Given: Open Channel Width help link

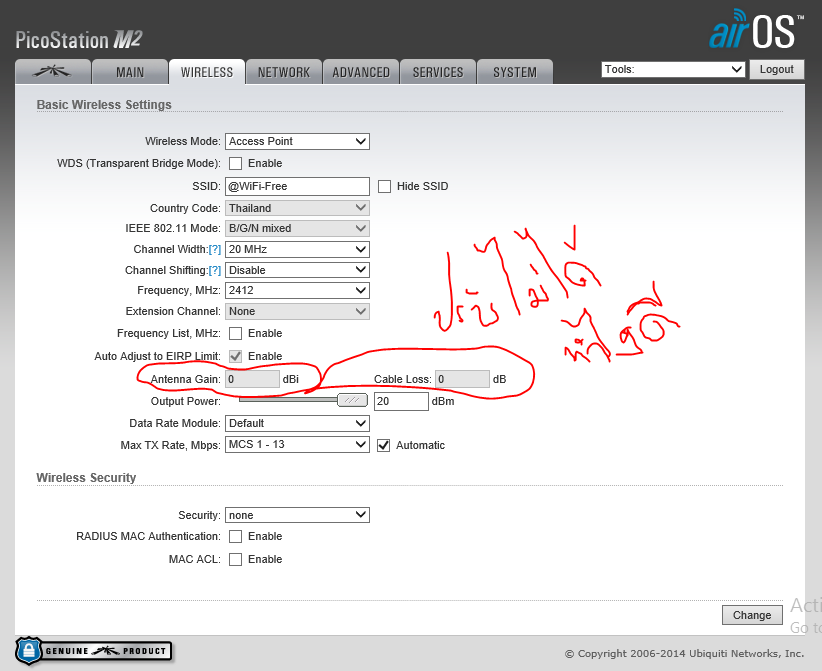Looking at the screenshot, I should point(214,249).
